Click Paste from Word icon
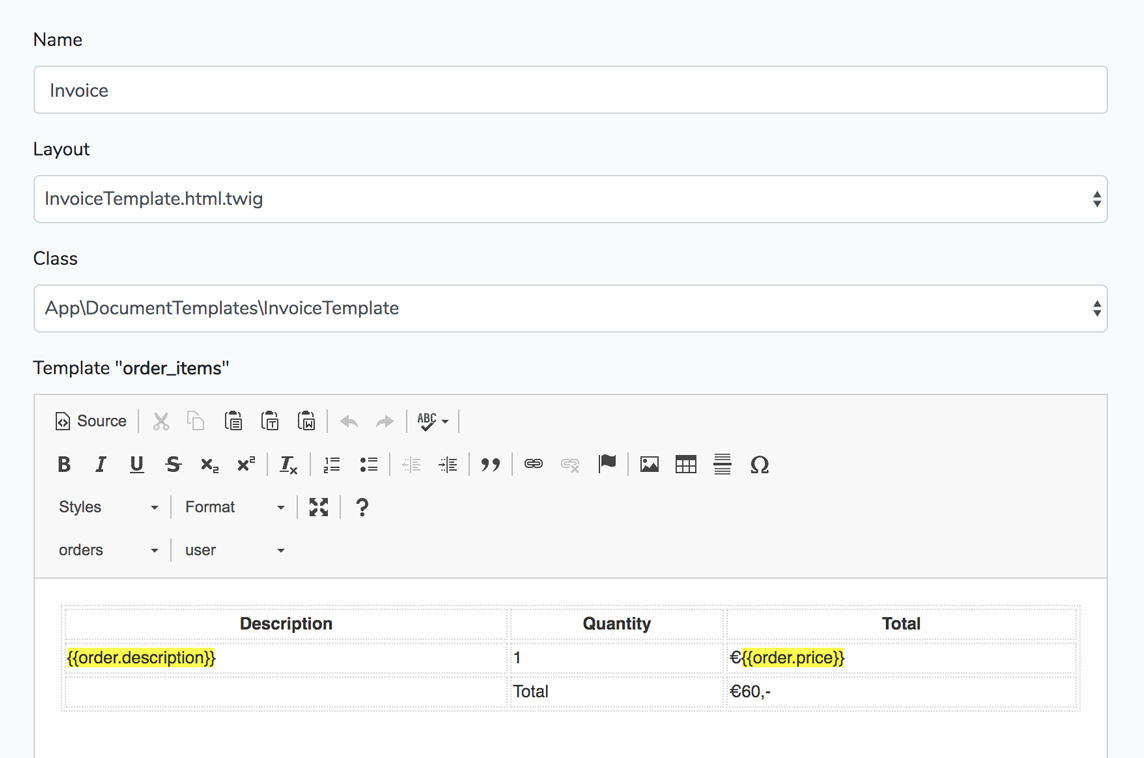The width and height of the screenshot is (1144, 758). point(306,421)
